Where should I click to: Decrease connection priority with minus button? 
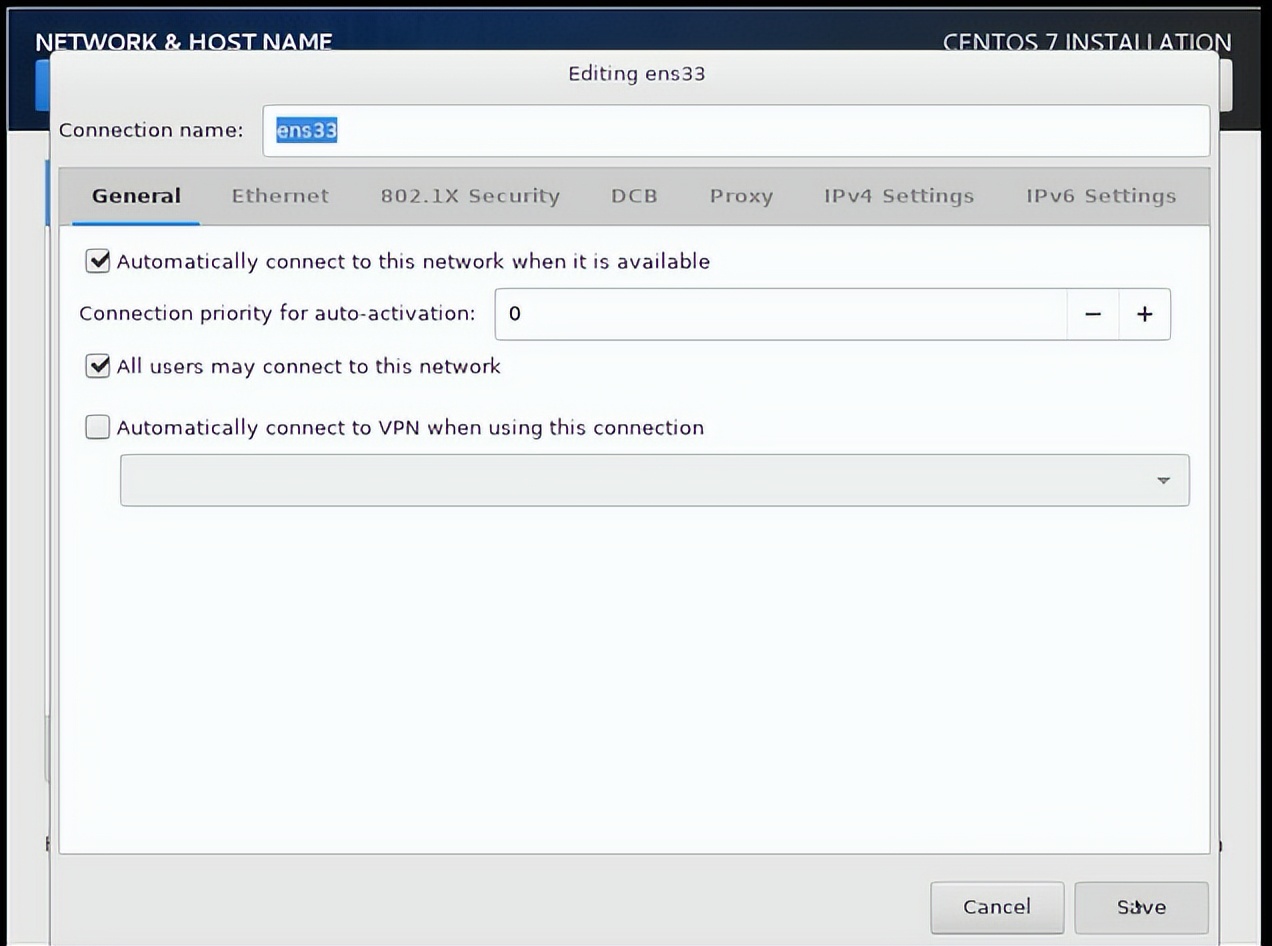(x=1093, y=314)
